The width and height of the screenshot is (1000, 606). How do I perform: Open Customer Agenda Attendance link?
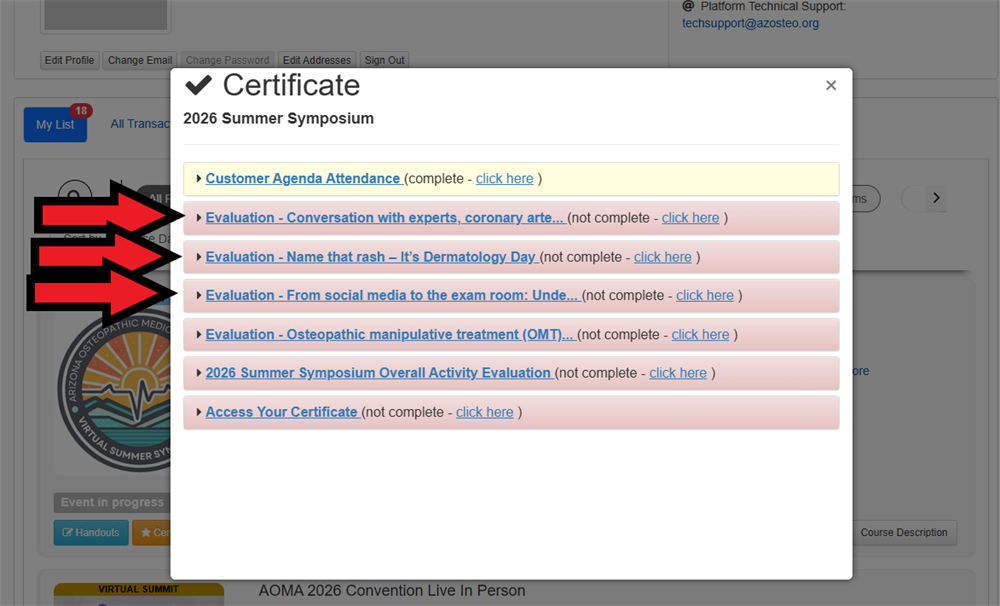coord(302,179)
